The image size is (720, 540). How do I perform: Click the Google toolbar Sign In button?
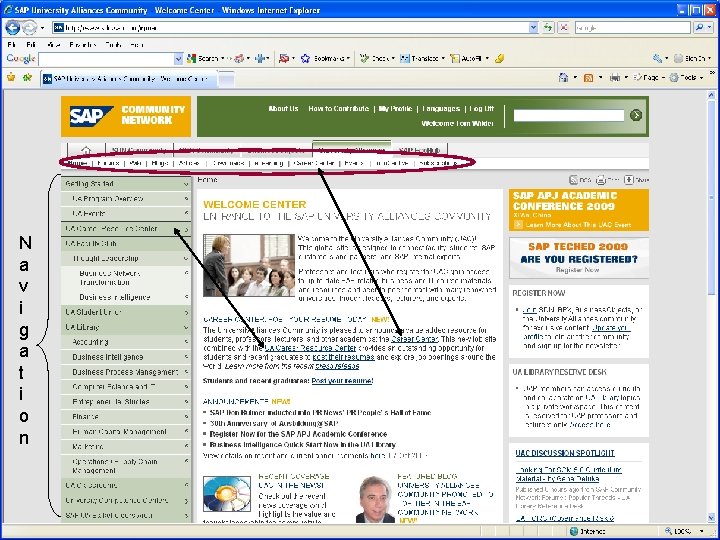690,58
